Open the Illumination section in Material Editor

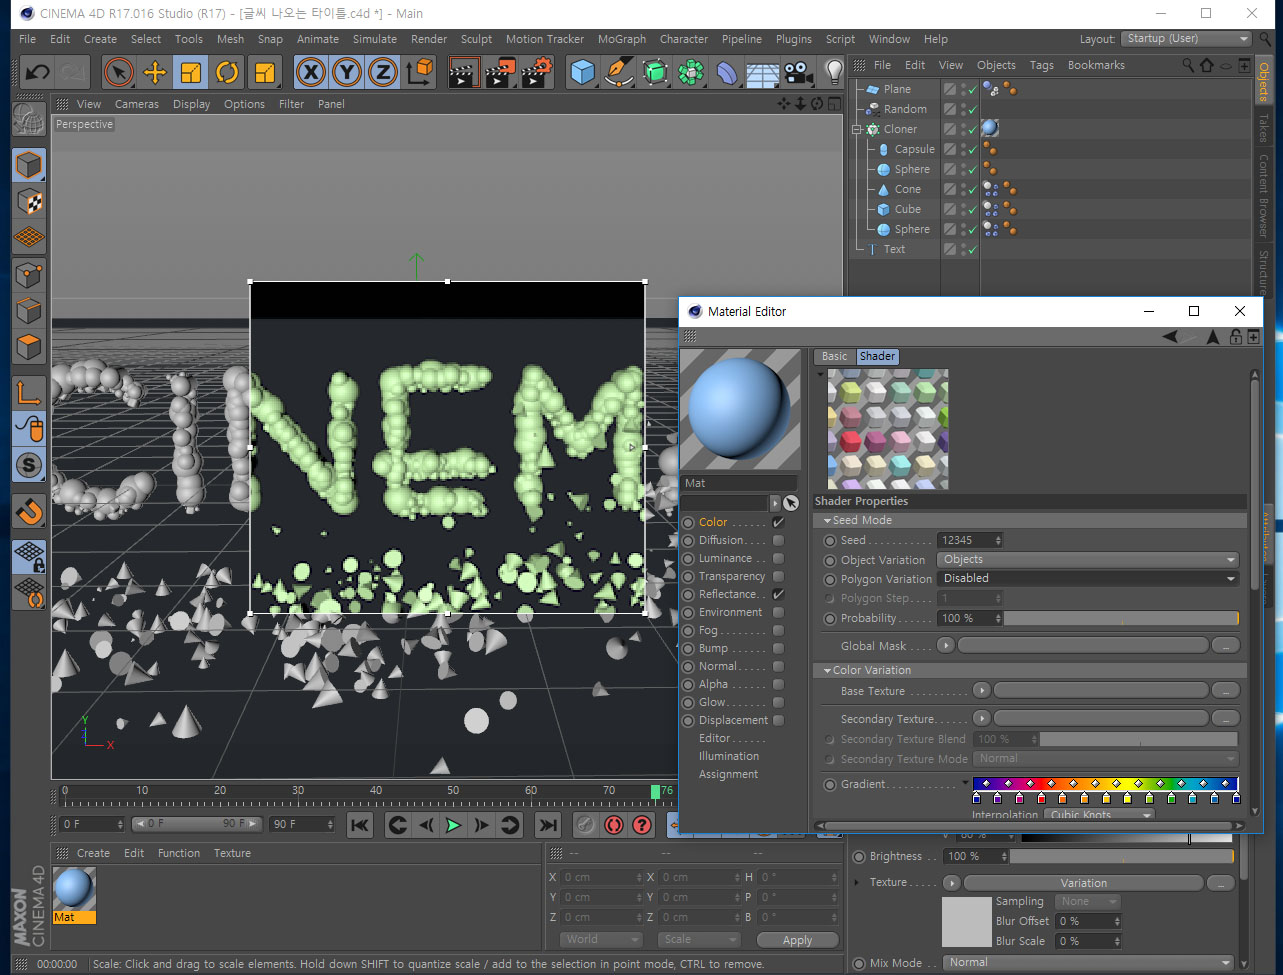click(x=728, y=756)
